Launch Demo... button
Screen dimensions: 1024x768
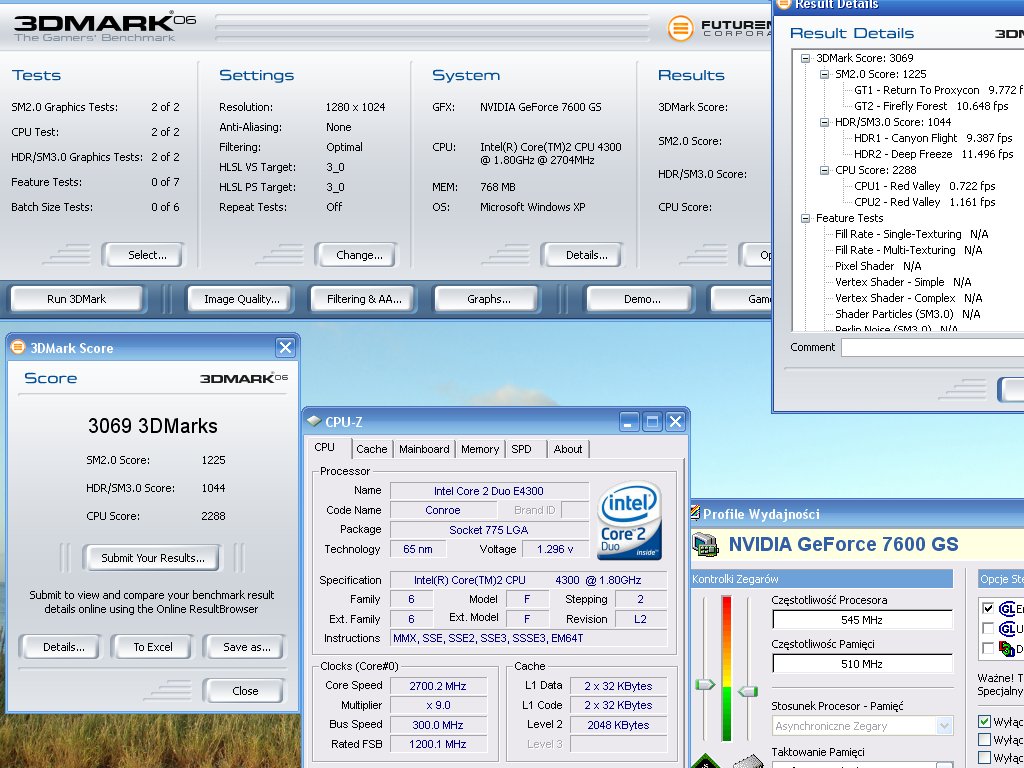click(x=641, y=298)
